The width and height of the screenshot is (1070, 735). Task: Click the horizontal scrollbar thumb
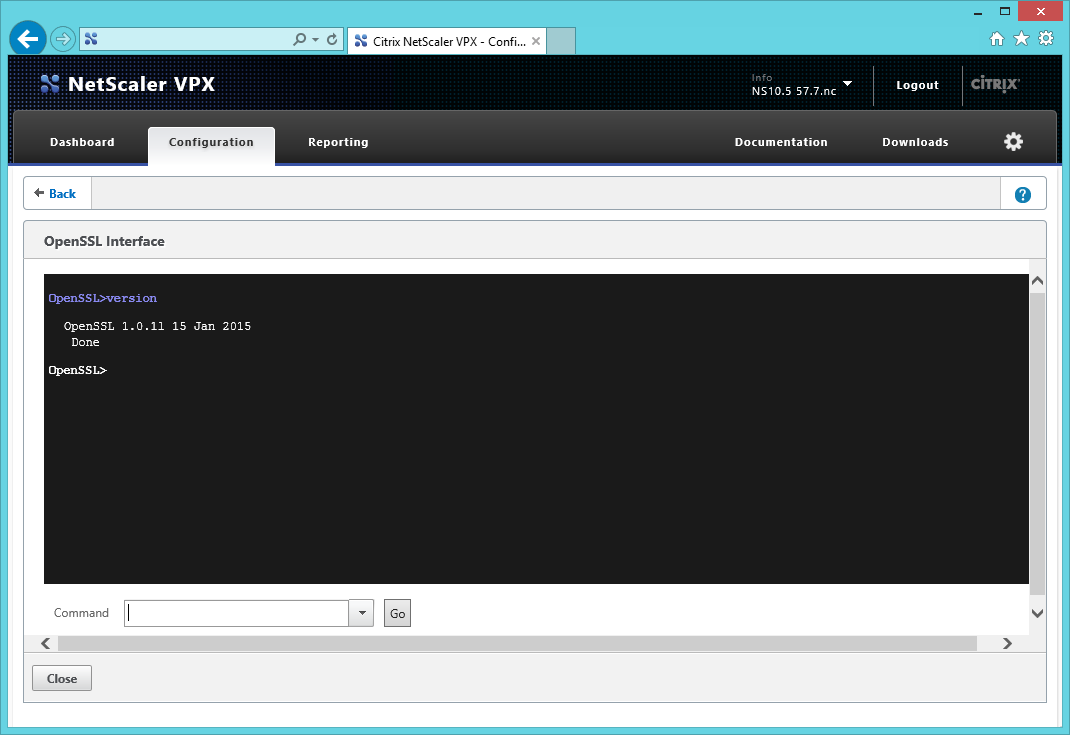pyautogui.click(x=517, y=644)
